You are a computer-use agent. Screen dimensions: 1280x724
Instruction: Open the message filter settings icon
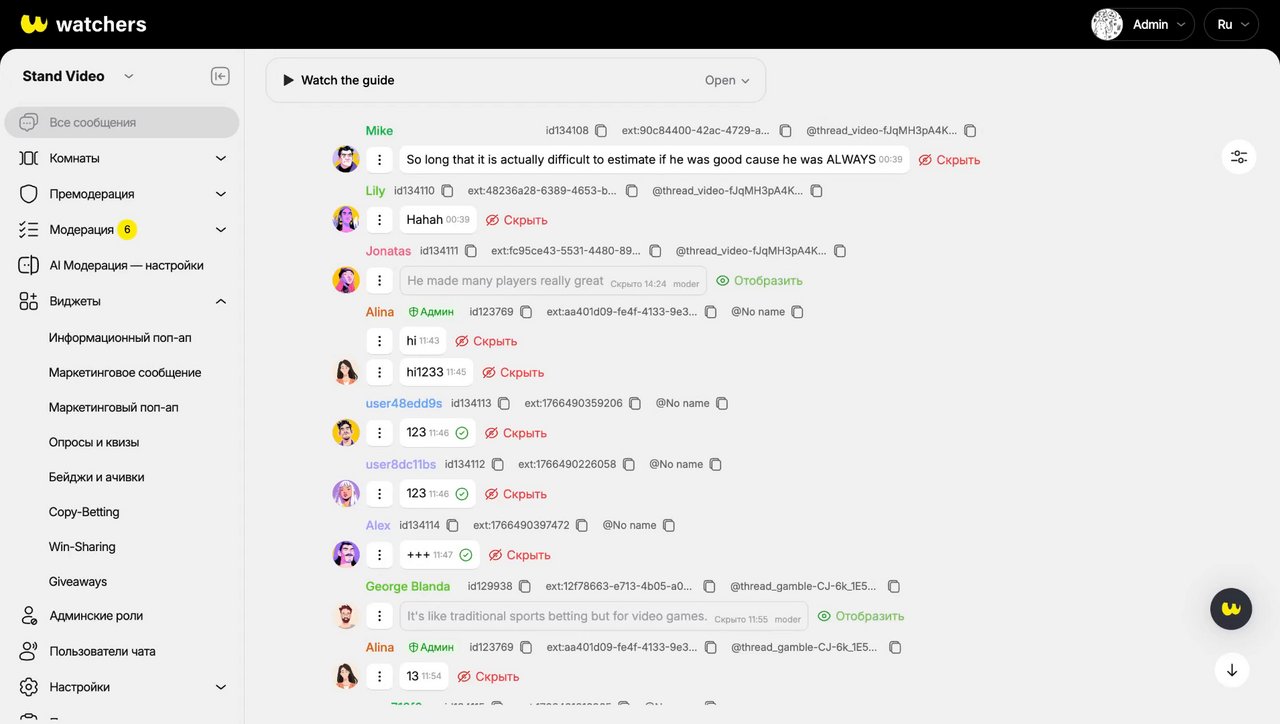(1239, 157)
